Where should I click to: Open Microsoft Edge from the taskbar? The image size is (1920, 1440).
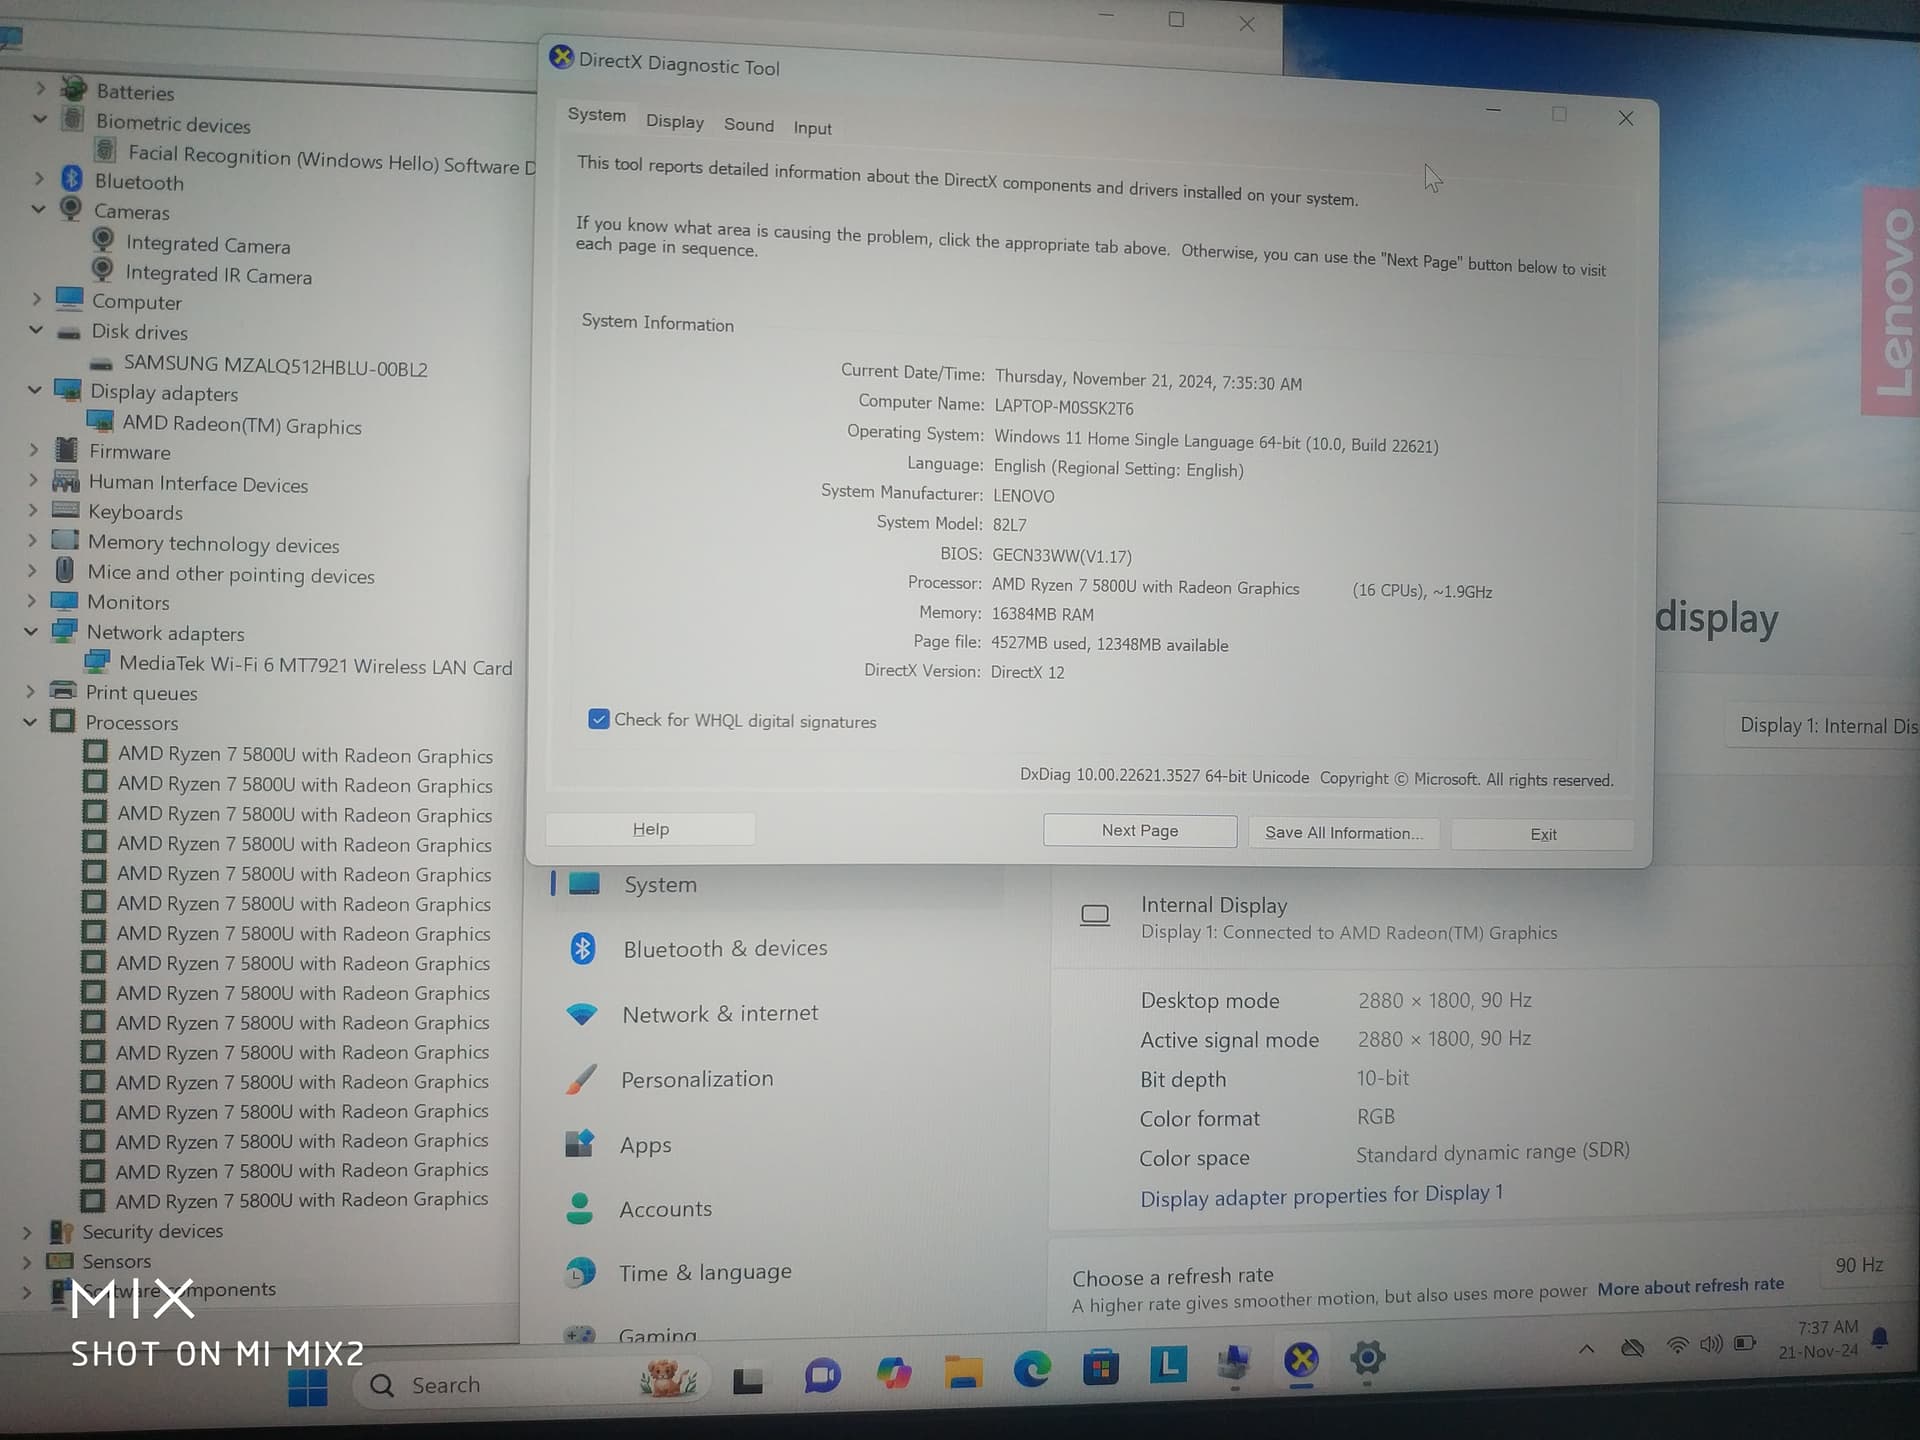tap(1032, 1368)
